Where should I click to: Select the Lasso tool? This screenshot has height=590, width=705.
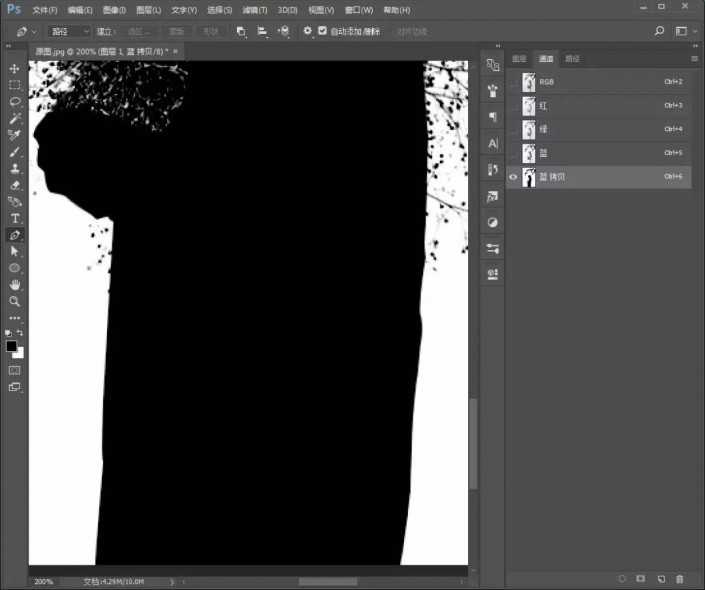pyautogui.click(x=15, y=101)
